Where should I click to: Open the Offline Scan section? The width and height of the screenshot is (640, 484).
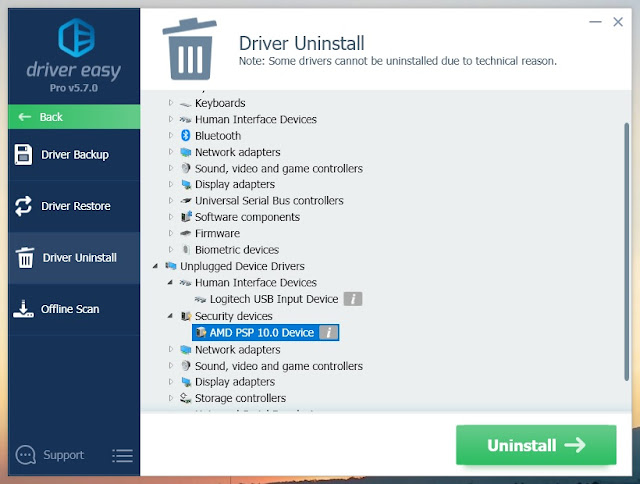pos(74,309)
